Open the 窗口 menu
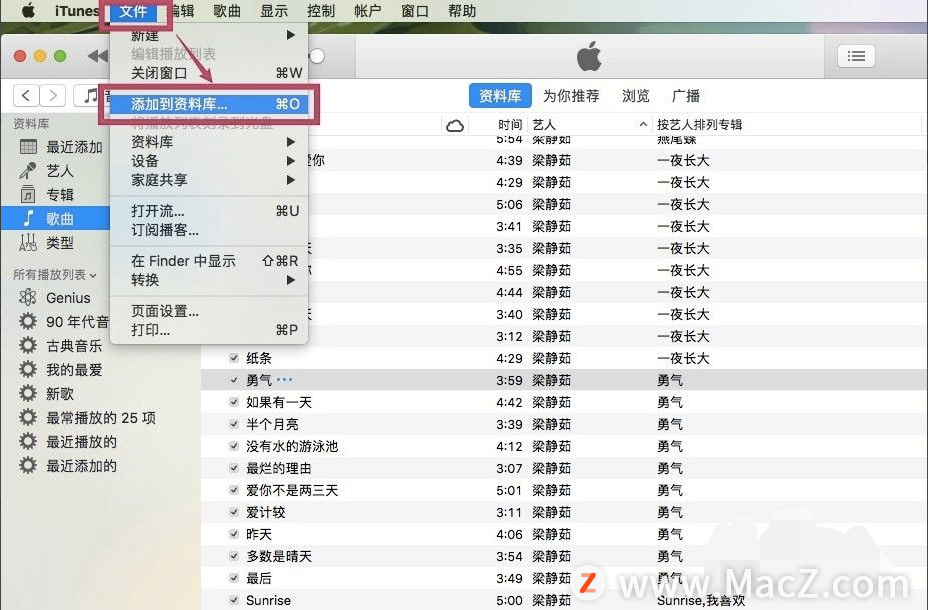The height and width of the screenshot is (610, 928). click(414, 11)
